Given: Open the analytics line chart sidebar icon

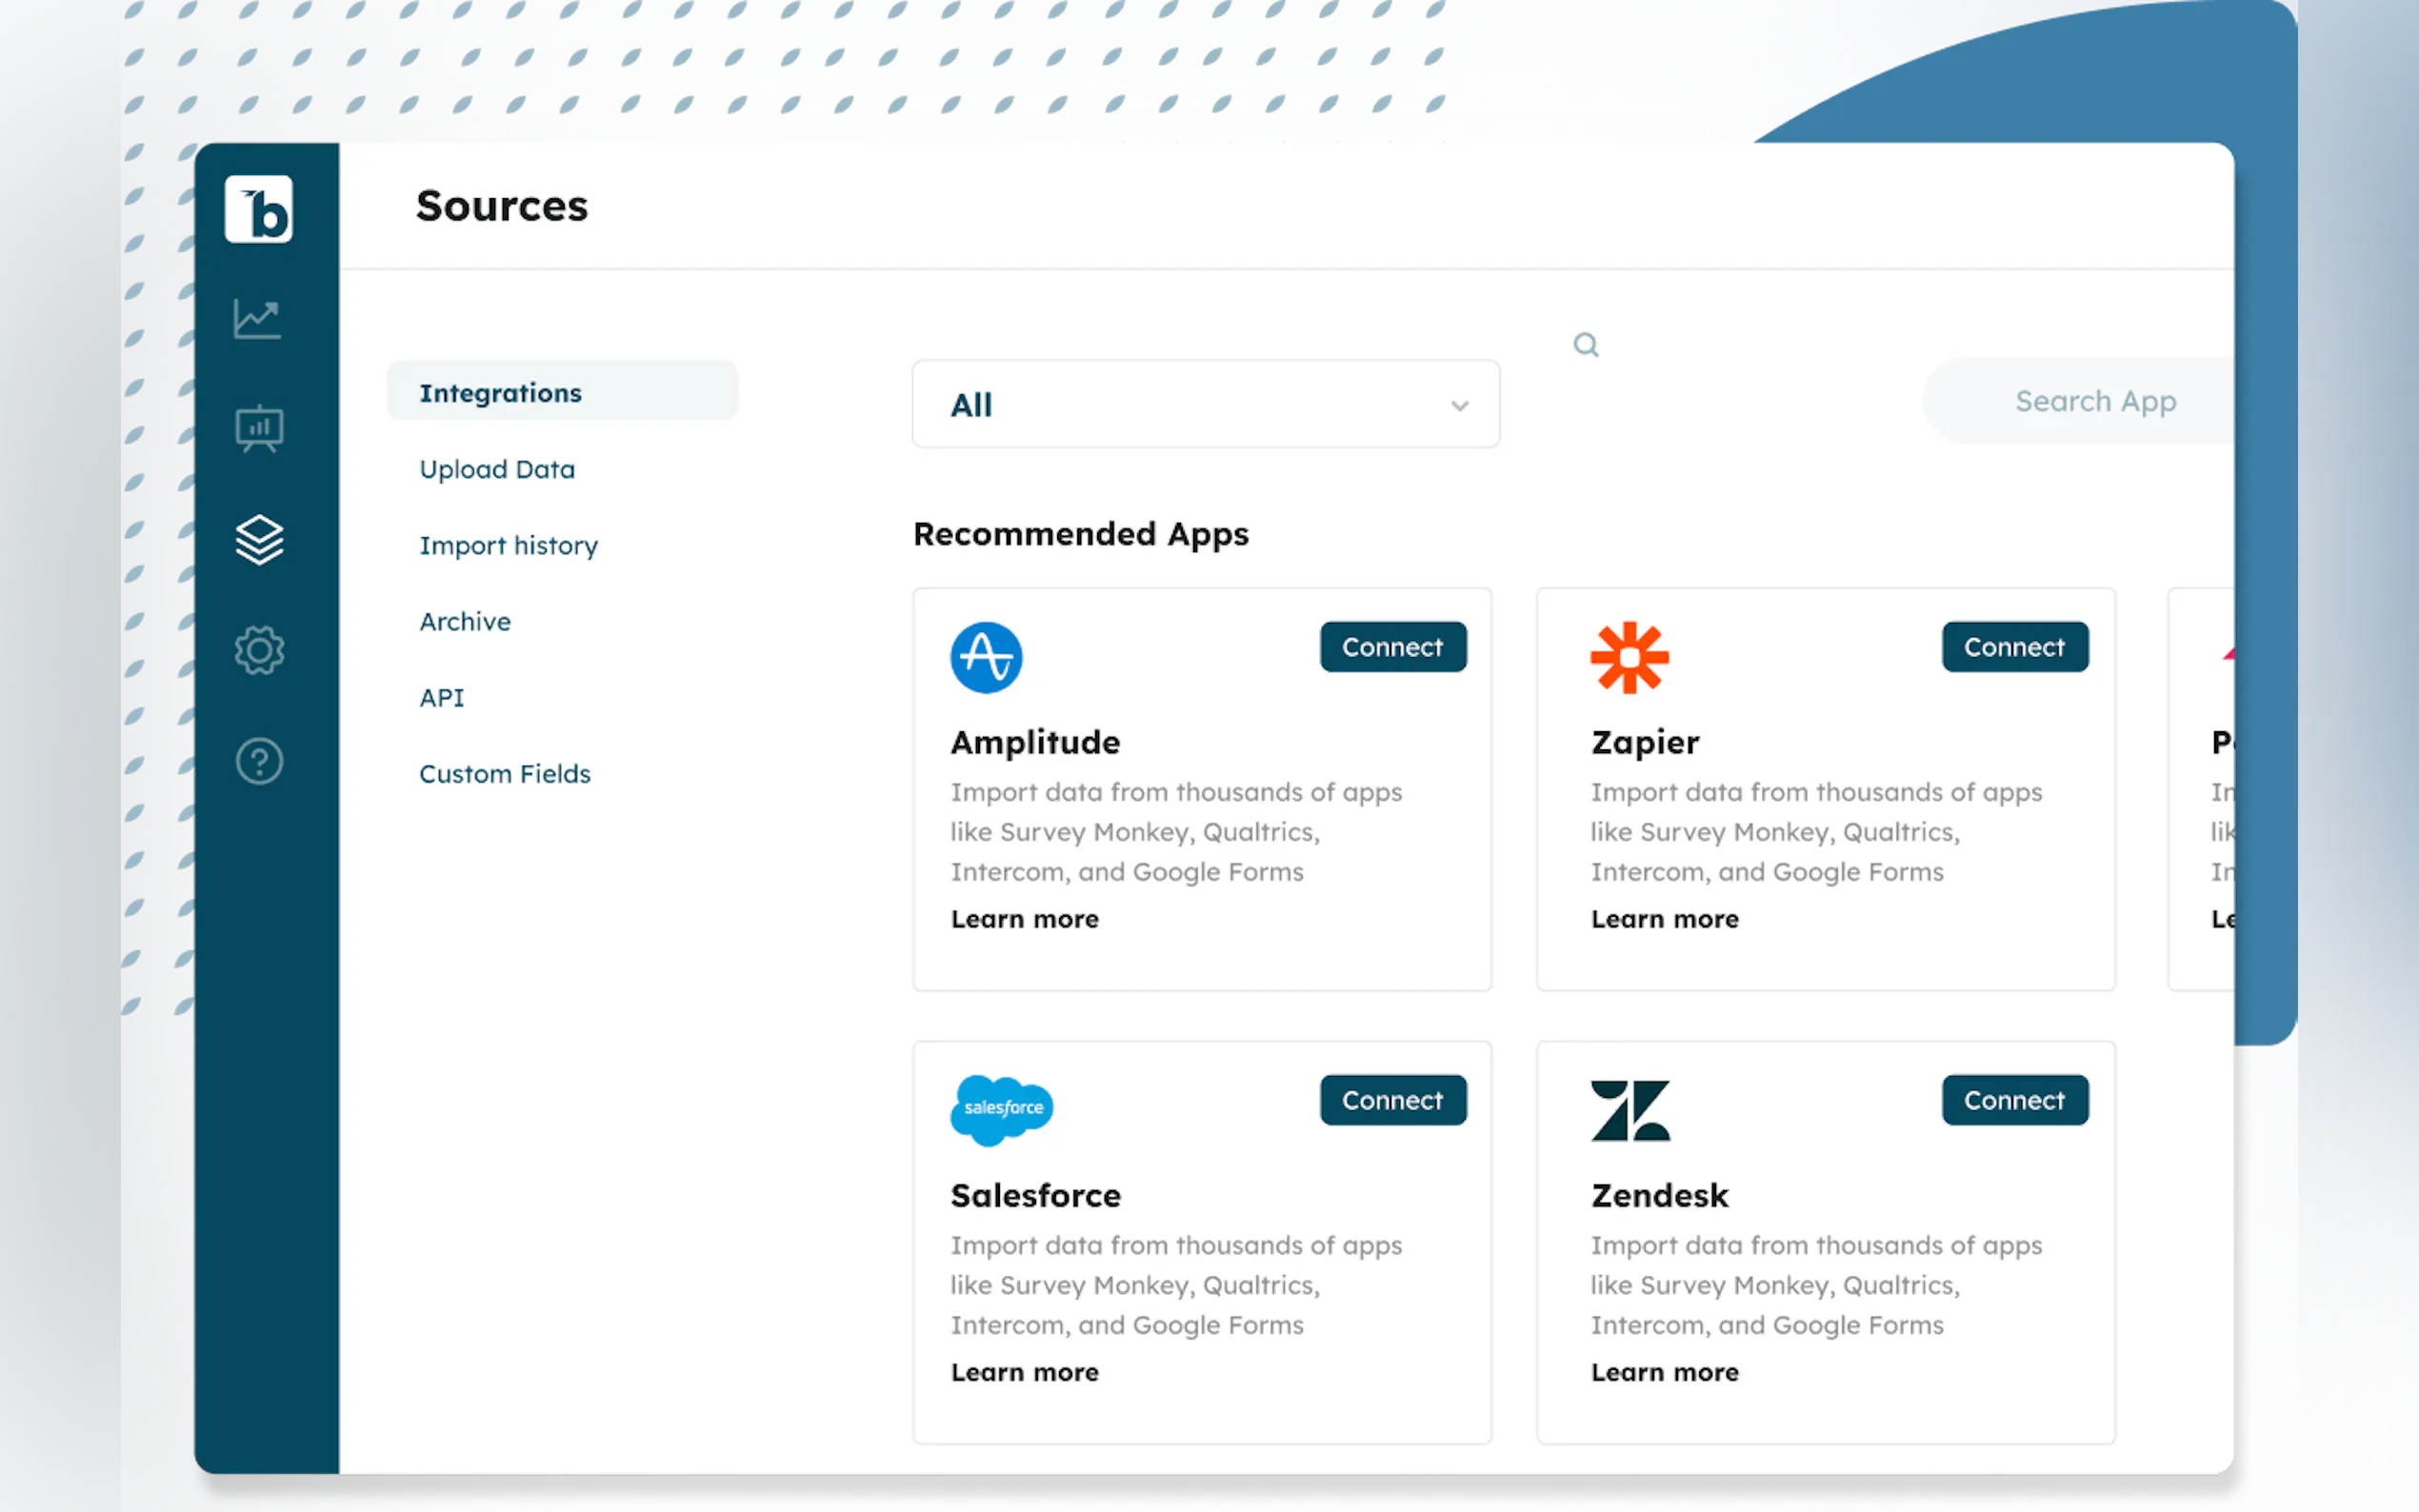Looking at the screenshot, I should 258,319.
